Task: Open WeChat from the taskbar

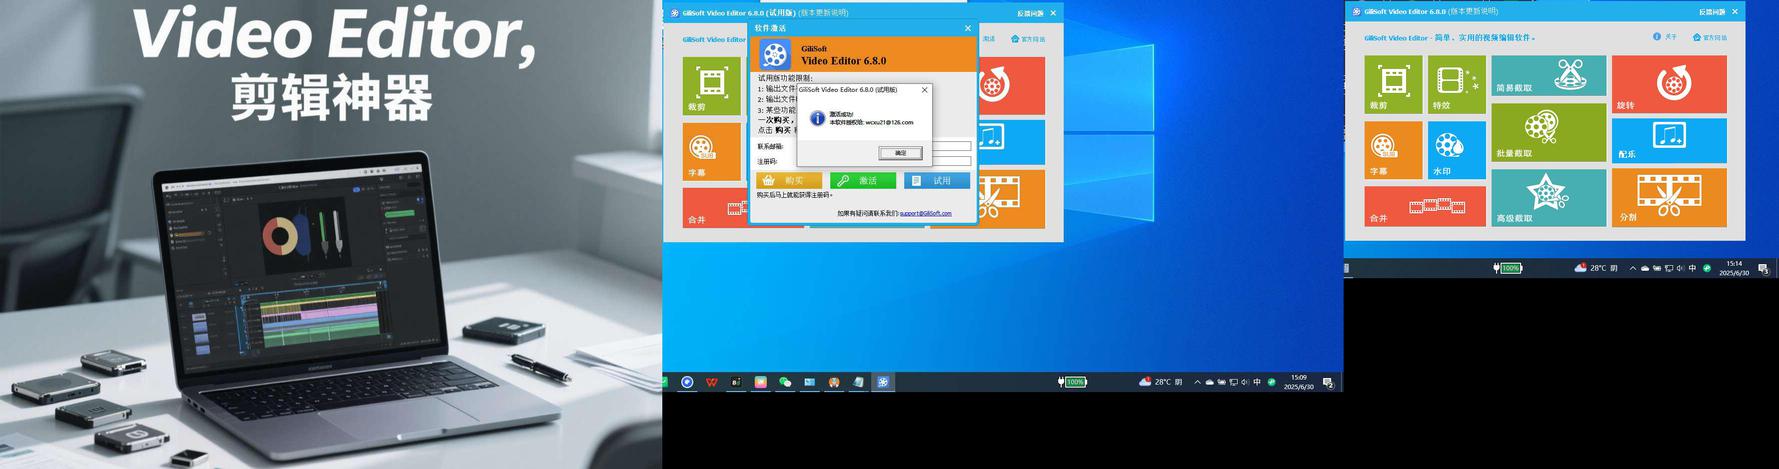Action: click(785, 382)
